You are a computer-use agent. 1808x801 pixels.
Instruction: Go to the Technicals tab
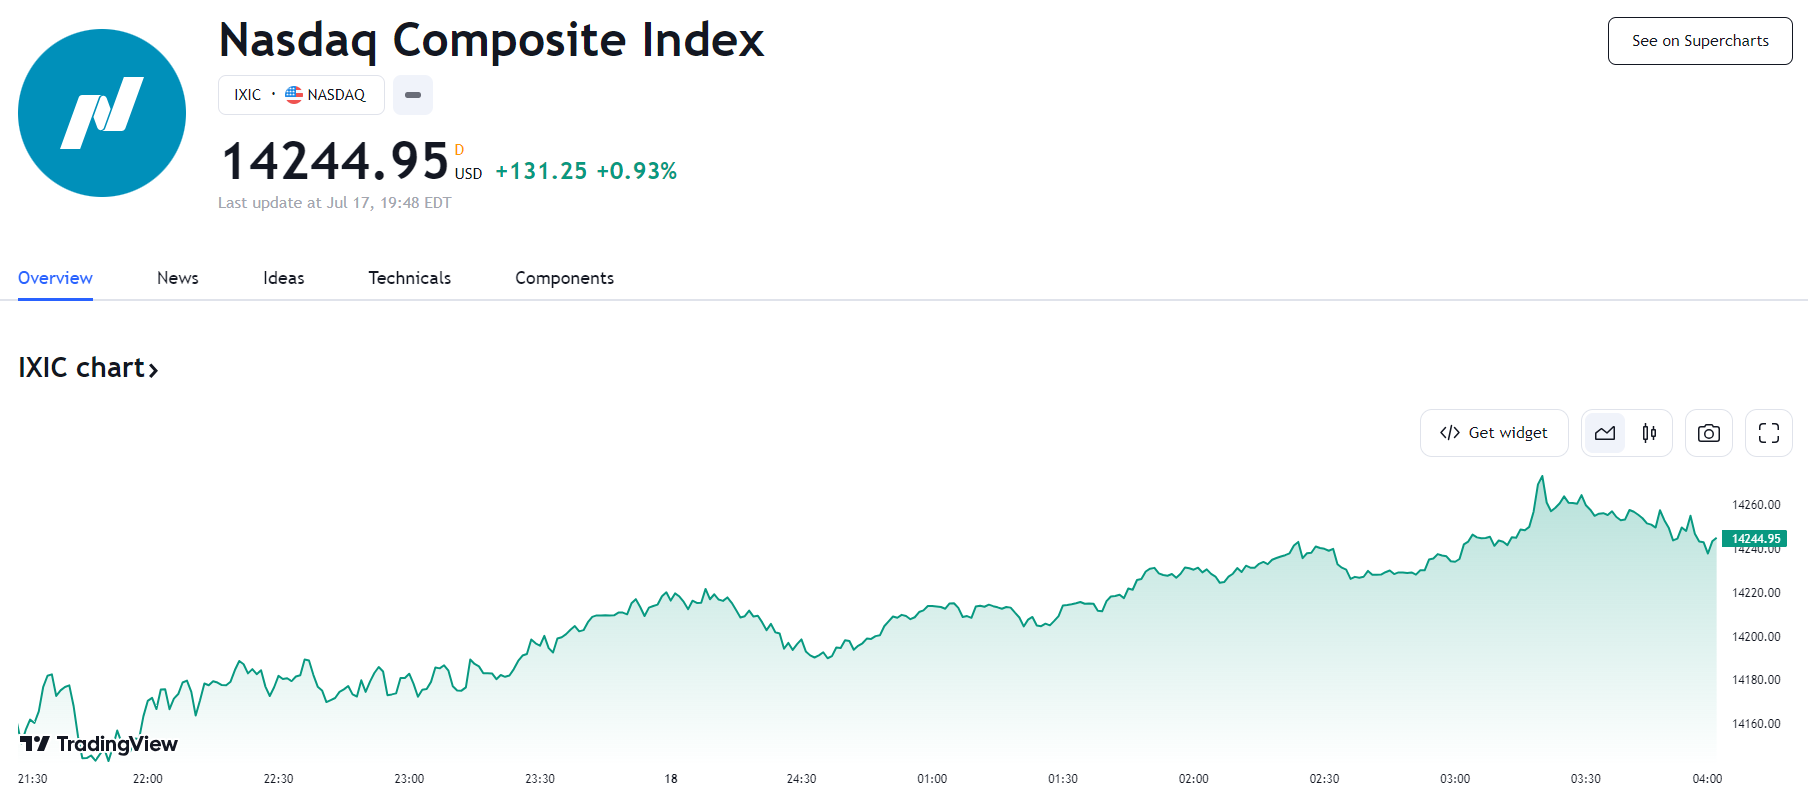pos(410,278)
